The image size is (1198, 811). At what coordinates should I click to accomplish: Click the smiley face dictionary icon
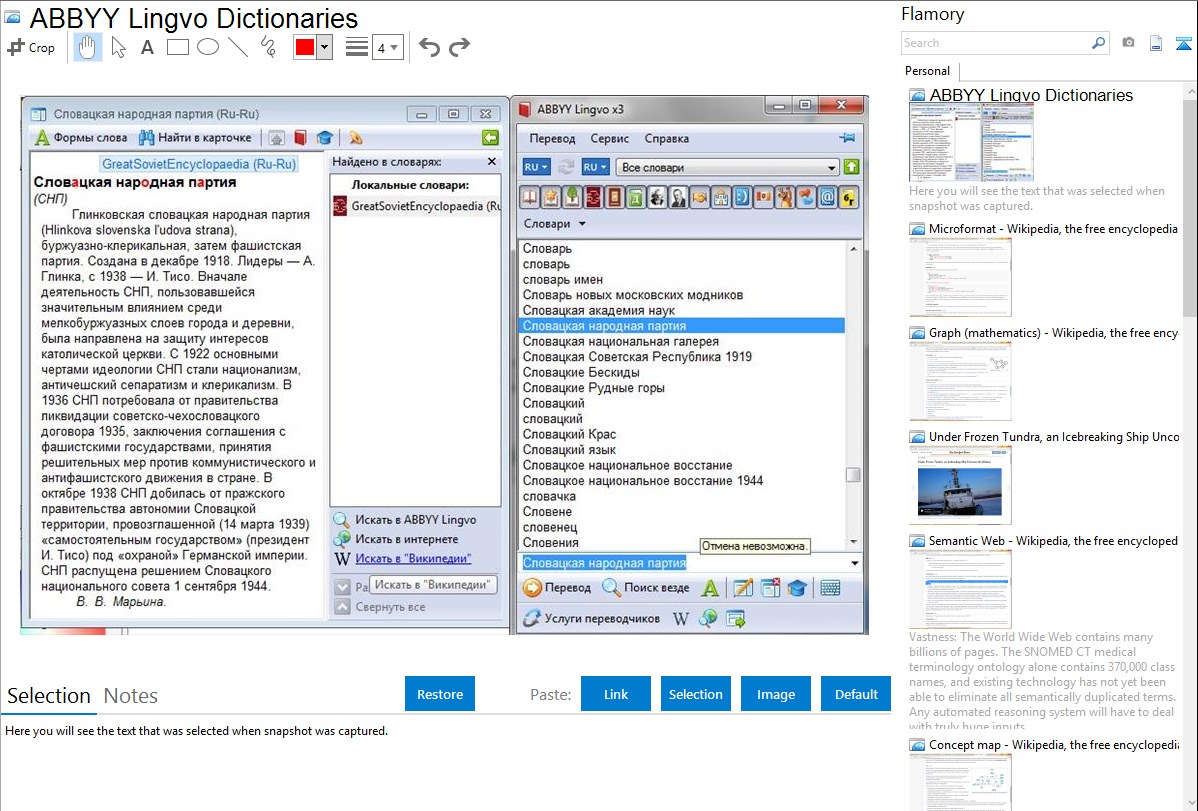pyautogui.click(x=742, y=198)
